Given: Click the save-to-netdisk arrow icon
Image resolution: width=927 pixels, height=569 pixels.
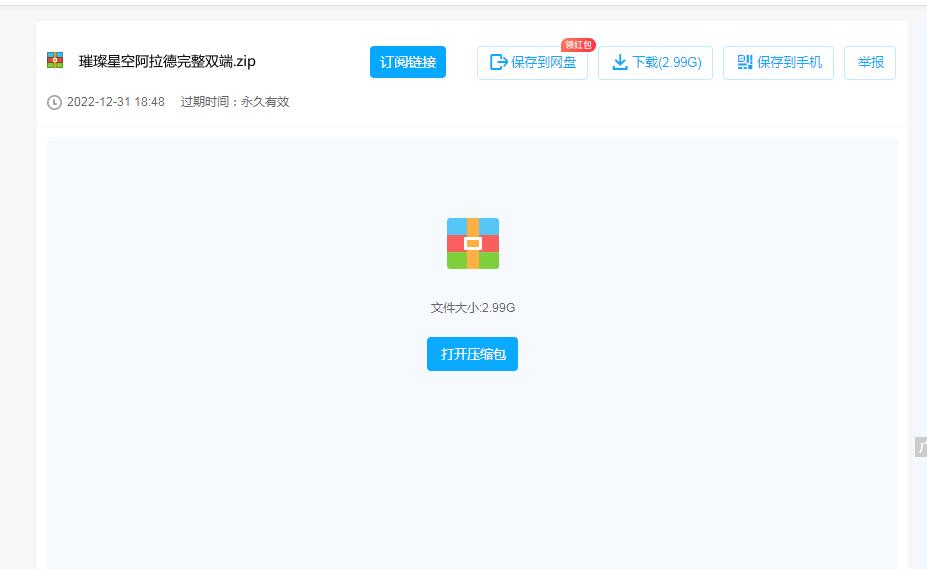Looking at the screenshot, I should (x=498, y=62).
